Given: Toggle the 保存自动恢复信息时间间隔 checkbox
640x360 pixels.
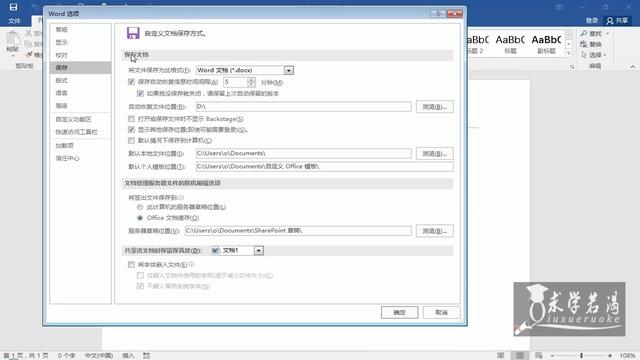Looking at the screenshot, I should (x=131, y=82).
